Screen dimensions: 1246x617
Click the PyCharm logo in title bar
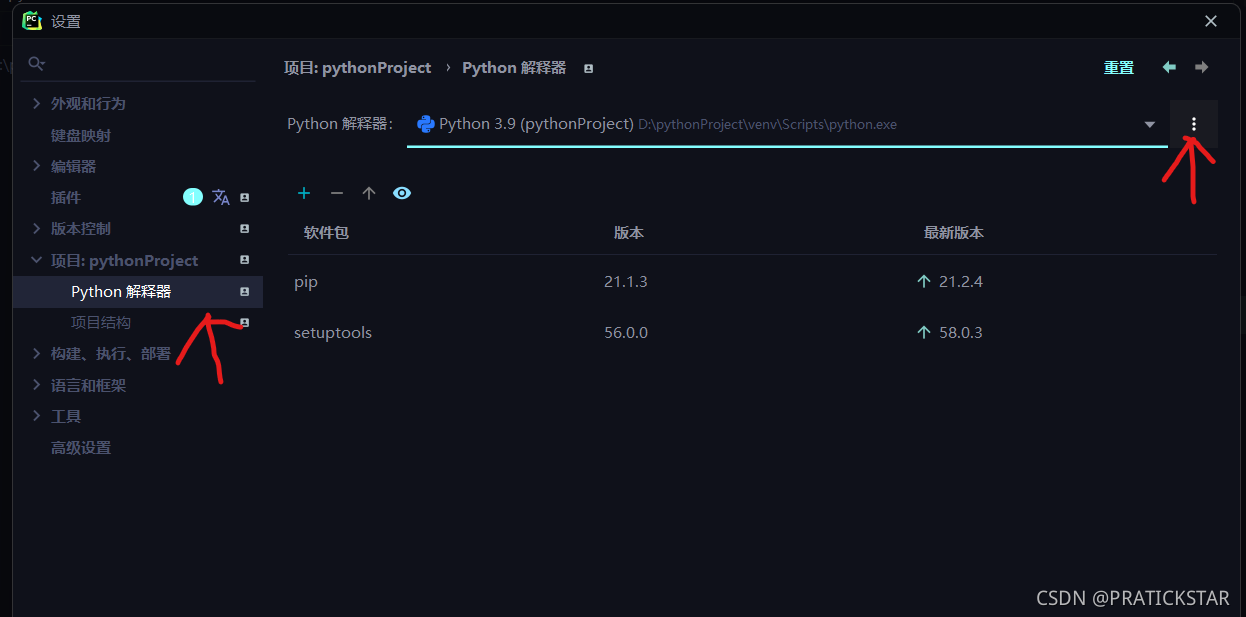(32, 20)
